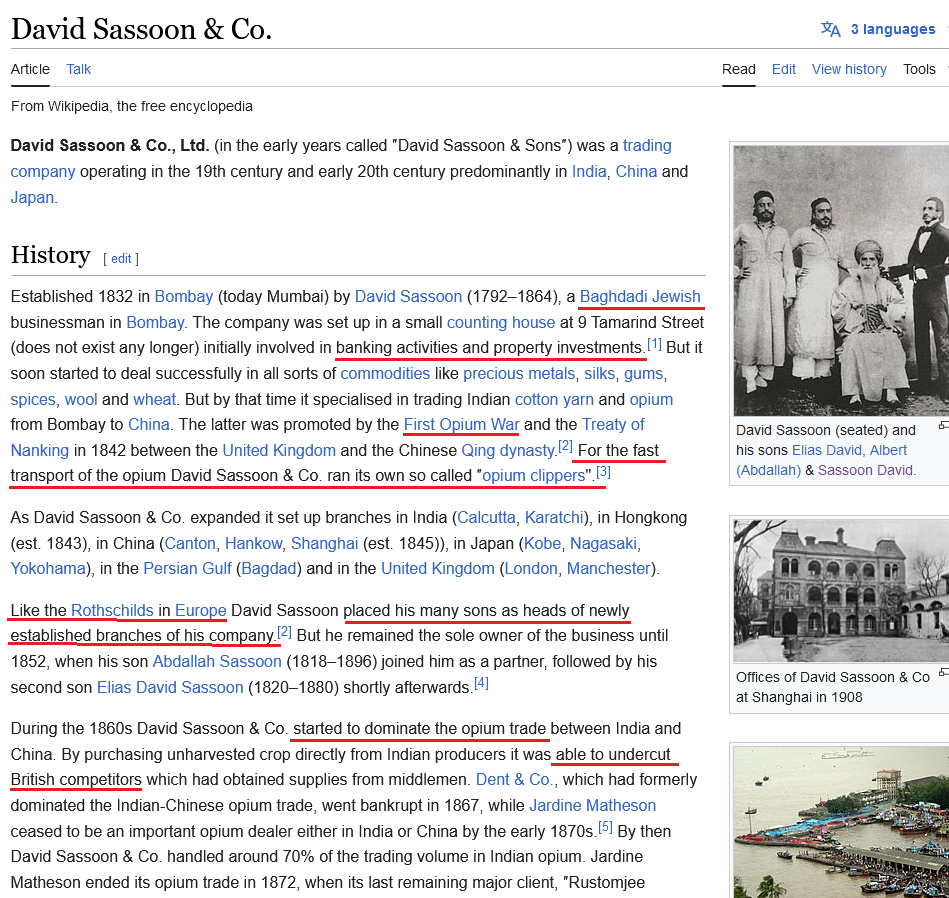
Task: Click citation reference [4]
Action: (x=481, y=683)
